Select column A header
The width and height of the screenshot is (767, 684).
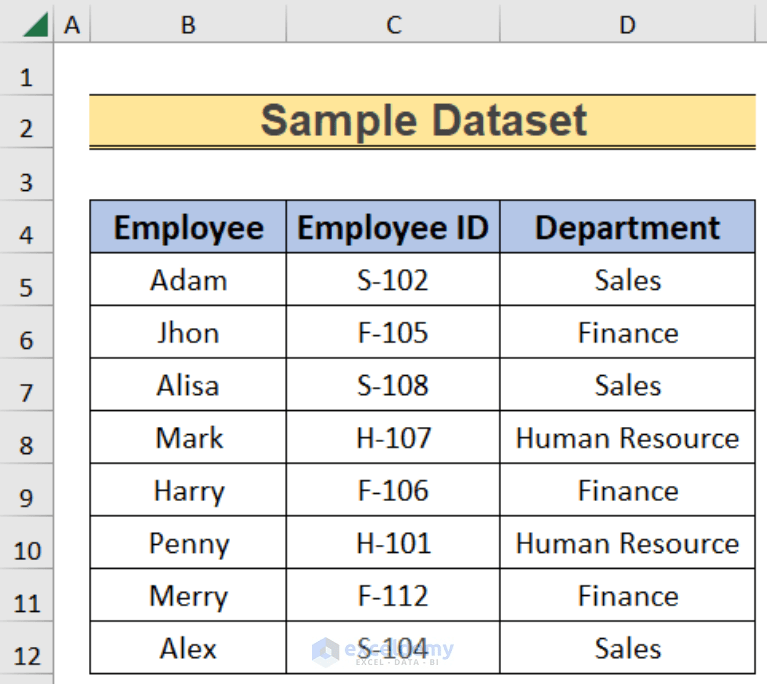click(x=72, y=24)
